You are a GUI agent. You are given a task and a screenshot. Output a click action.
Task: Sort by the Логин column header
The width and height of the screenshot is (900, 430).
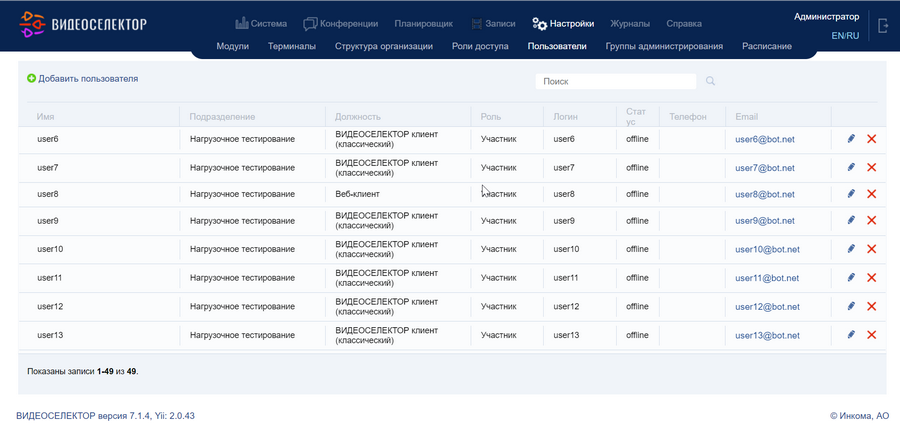tap(565, 117)
